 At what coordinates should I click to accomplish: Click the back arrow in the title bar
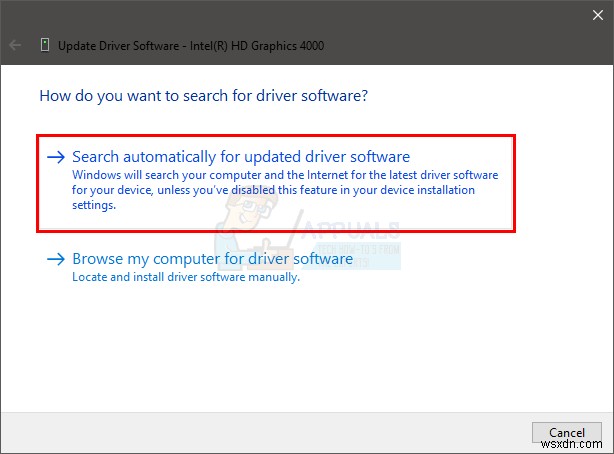point(15,45)
